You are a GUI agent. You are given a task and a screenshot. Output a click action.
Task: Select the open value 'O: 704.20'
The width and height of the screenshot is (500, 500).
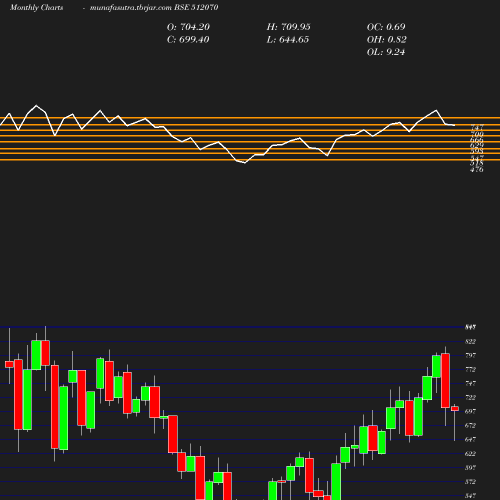[188, 27]
